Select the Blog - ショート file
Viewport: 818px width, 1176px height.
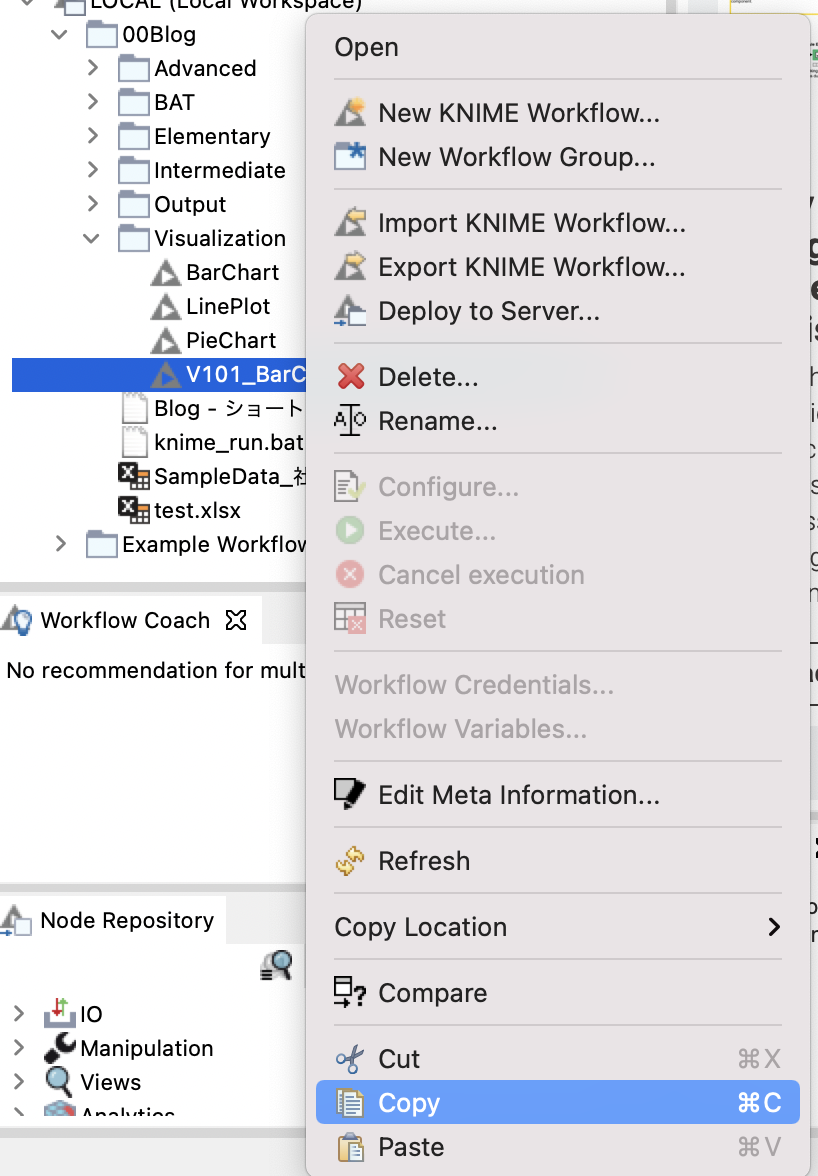(229, 408)
